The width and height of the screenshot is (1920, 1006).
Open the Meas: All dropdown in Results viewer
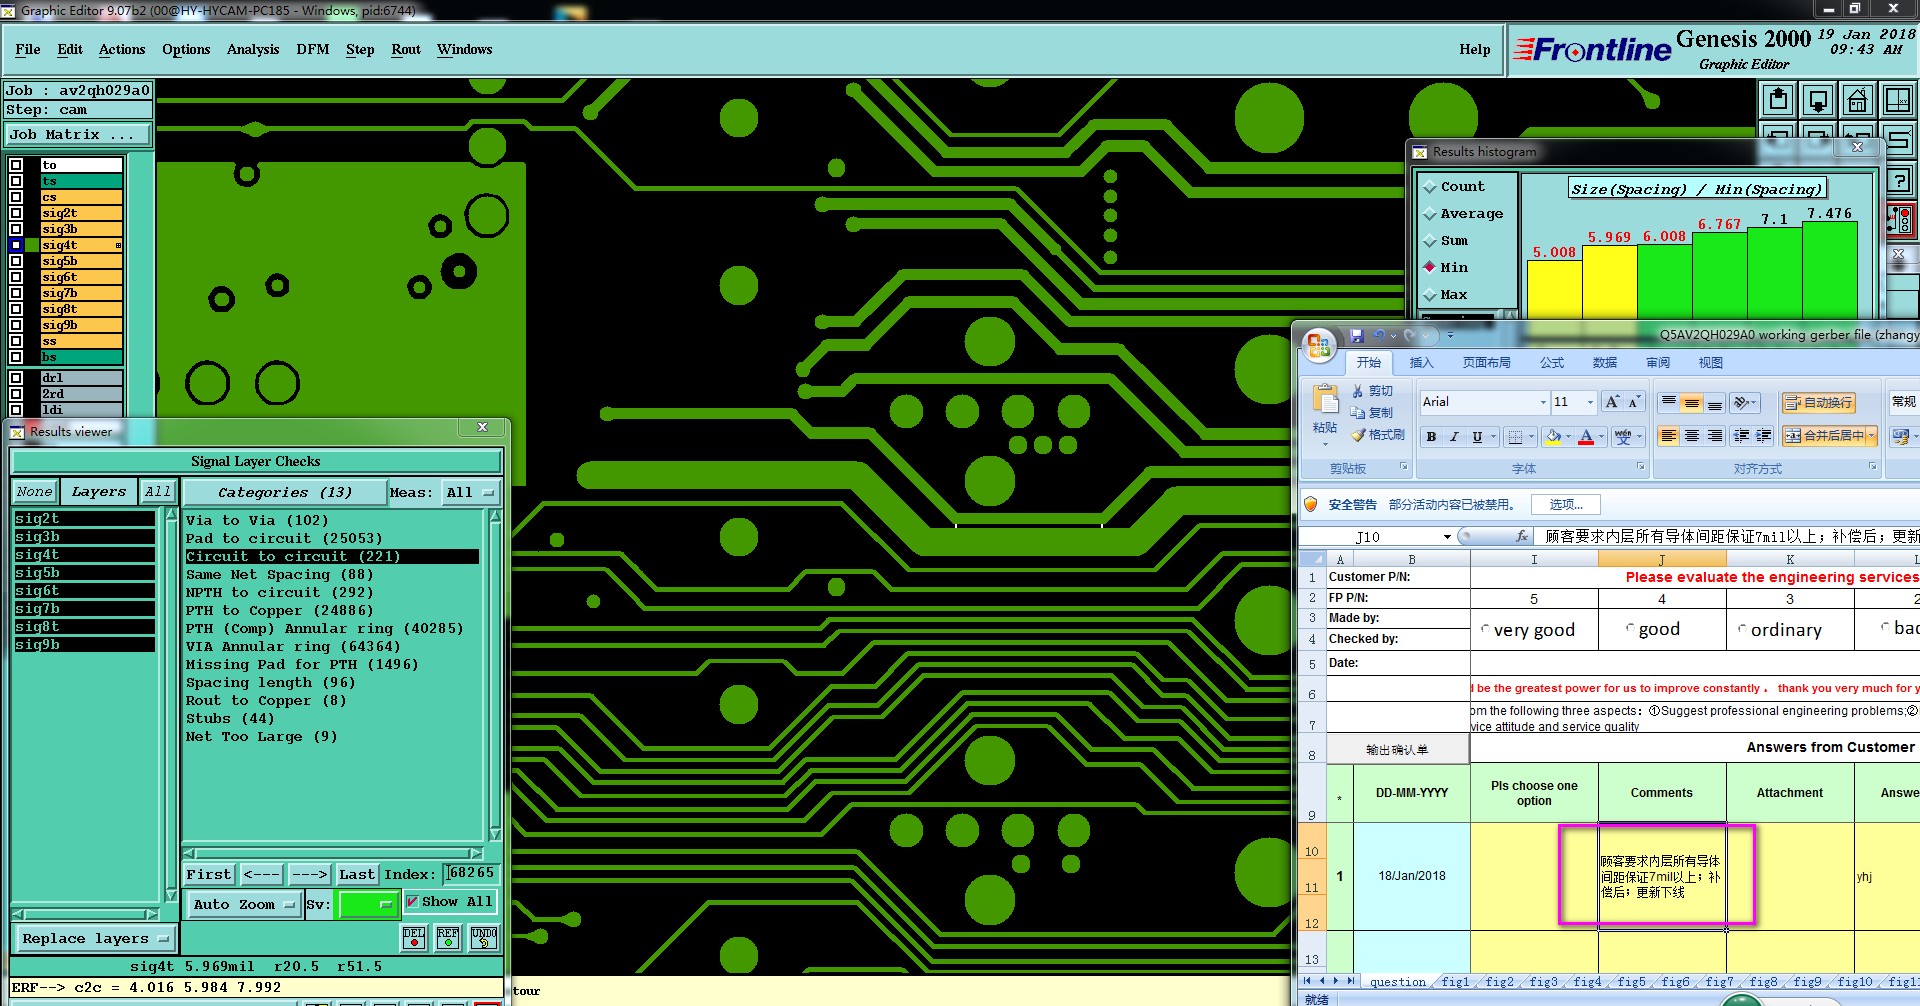click(470, 492)
